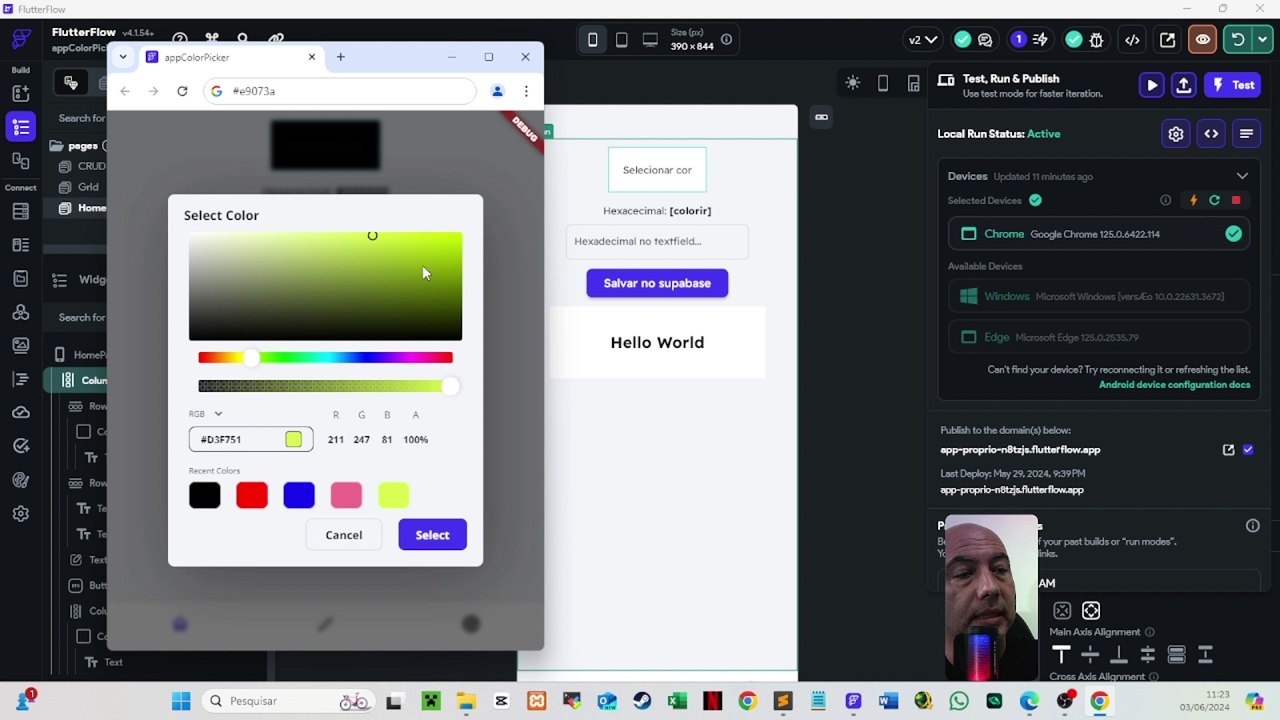Pick the pink recent color swatch
This screenshot has height=720, width=1280.
pyautogui.click(x=346, y=495)
